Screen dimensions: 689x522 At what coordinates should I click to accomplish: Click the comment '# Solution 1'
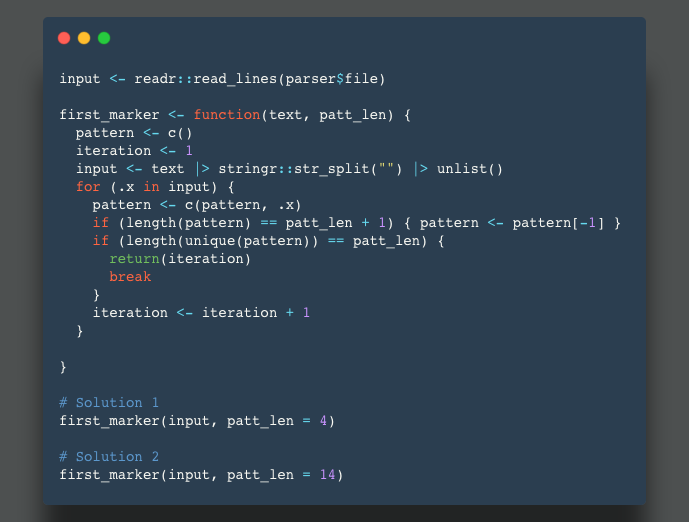pyautogui.click(x=109, y=403)
